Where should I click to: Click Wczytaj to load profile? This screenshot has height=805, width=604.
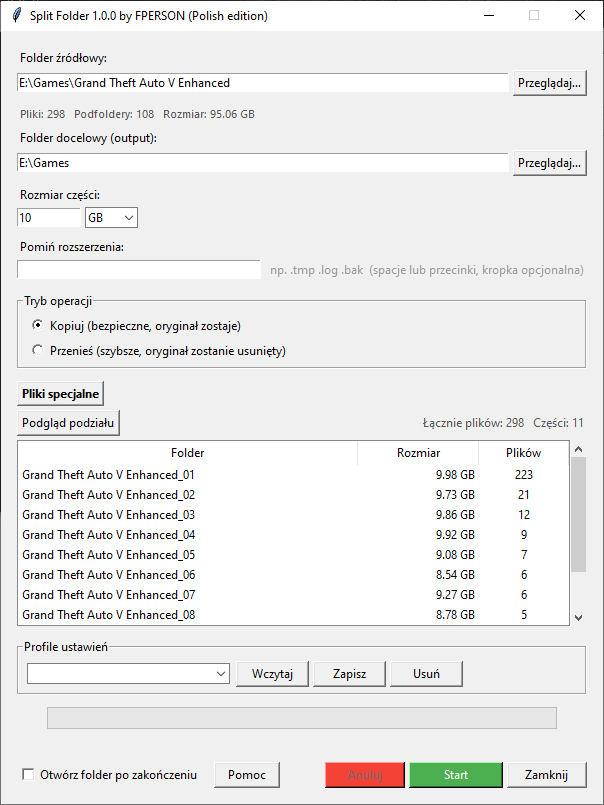(272, 674)
